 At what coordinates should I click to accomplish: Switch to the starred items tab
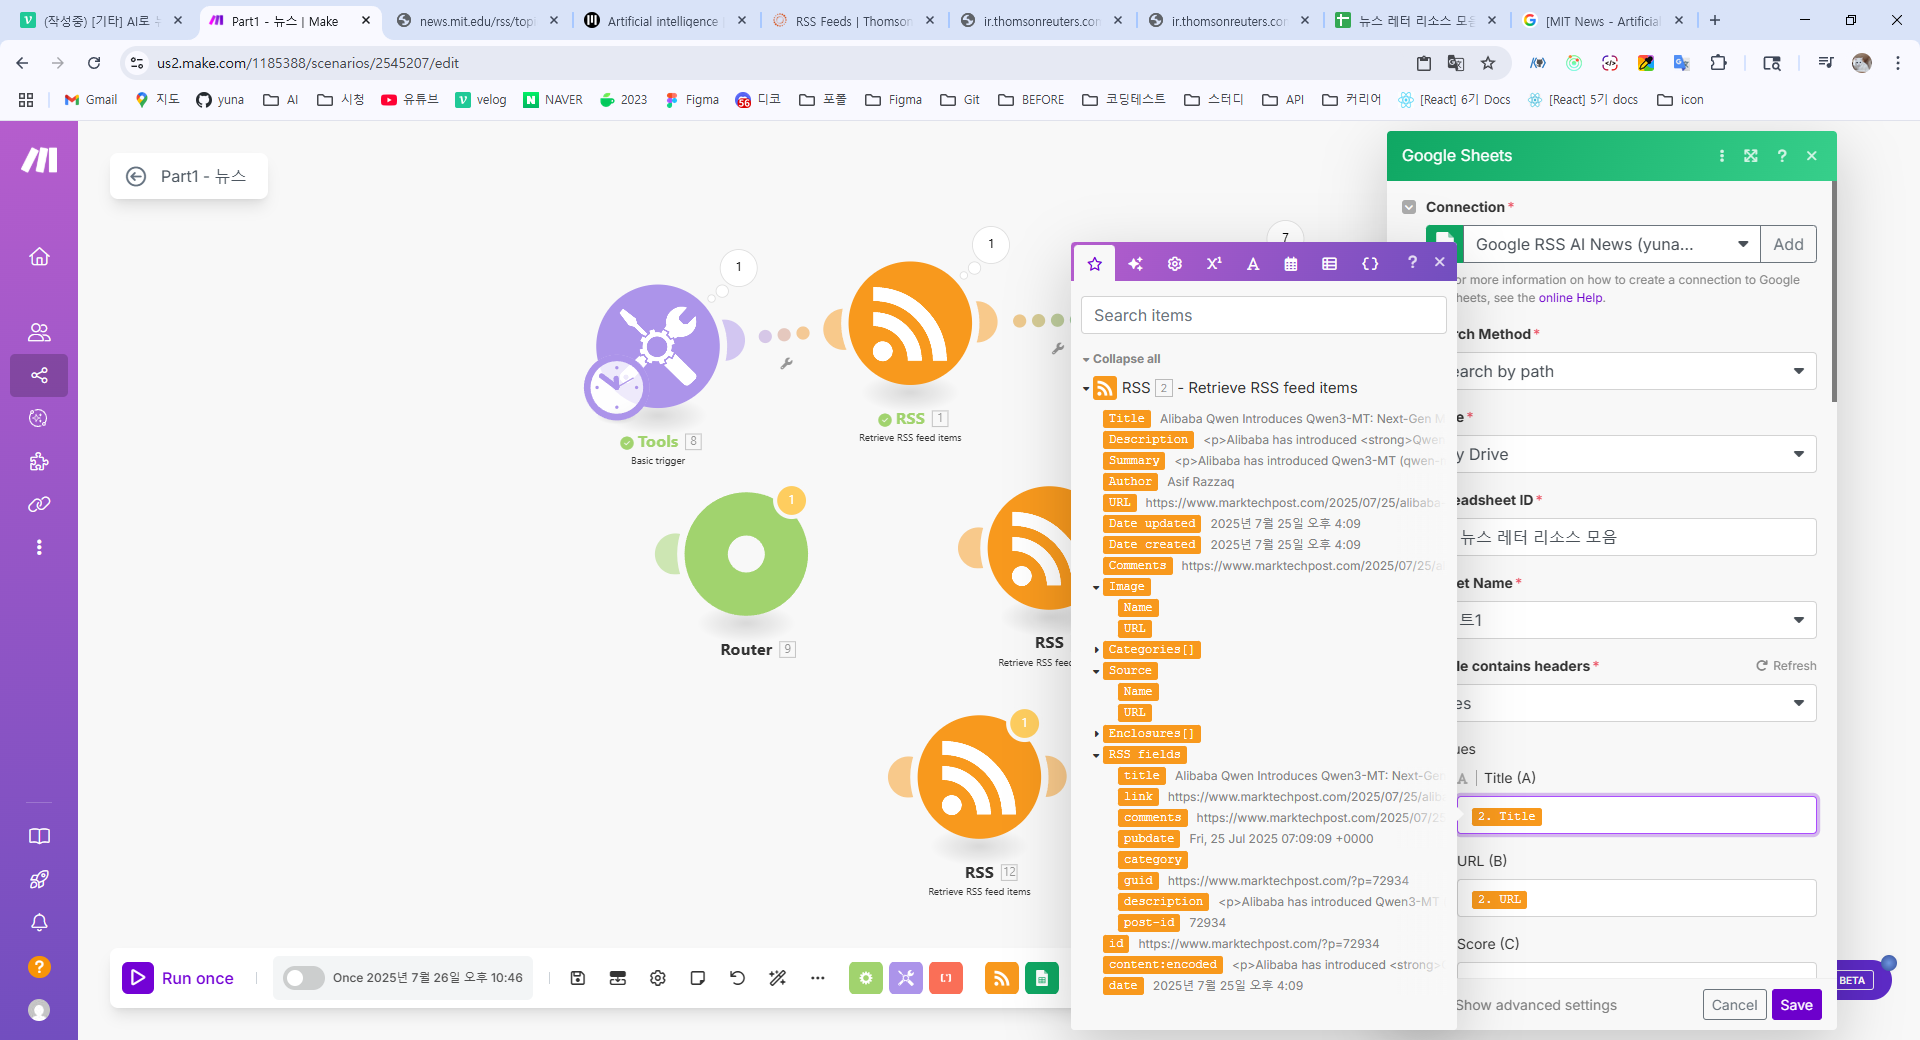pos(1095,263)
